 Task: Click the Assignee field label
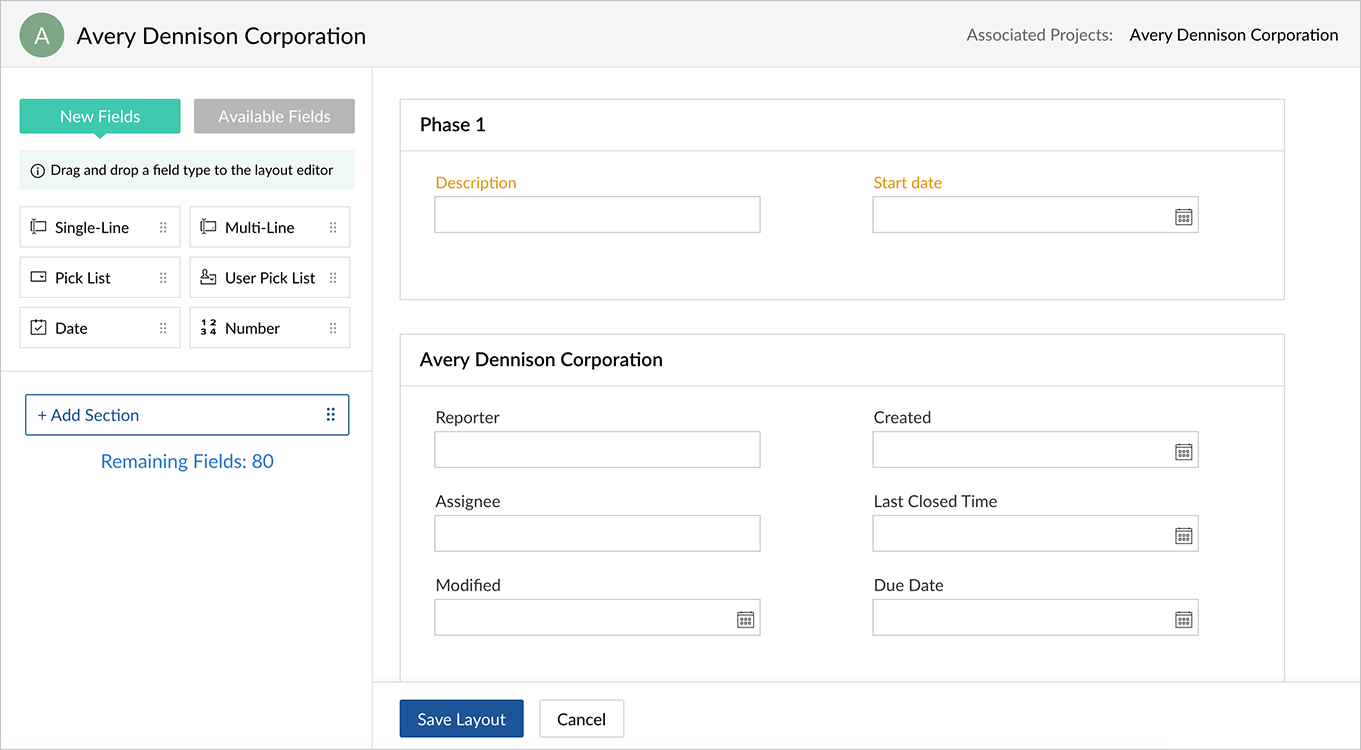coord(468,502)
